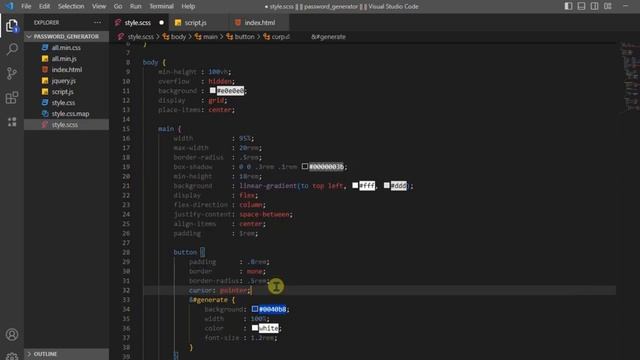The height and width of the screenshot is (360, 640).
Task: Expand the OUTLINE section
Action: (x=66, y=354)
